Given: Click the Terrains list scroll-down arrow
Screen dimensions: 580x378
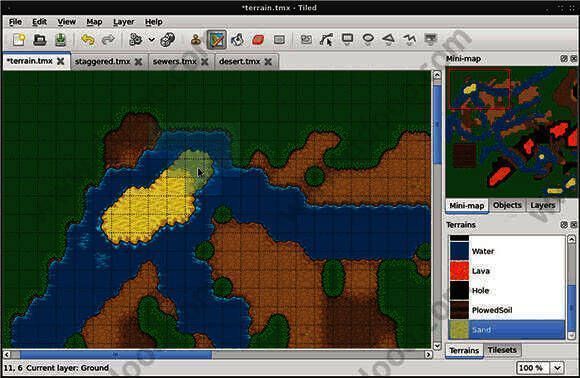Looking at the screenshot, I should pos(571,335).
